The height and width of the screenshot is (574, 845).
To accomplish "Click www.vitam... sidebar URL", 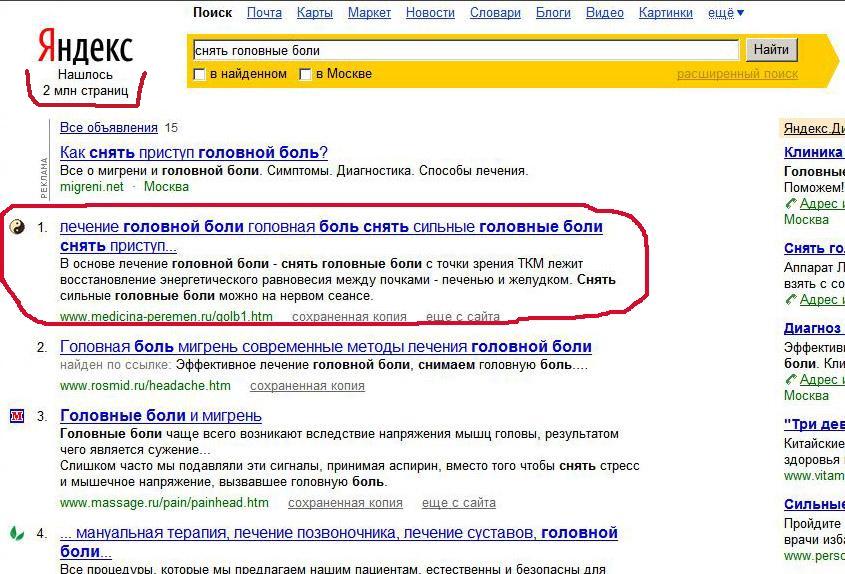I will [x=814, y=476].
